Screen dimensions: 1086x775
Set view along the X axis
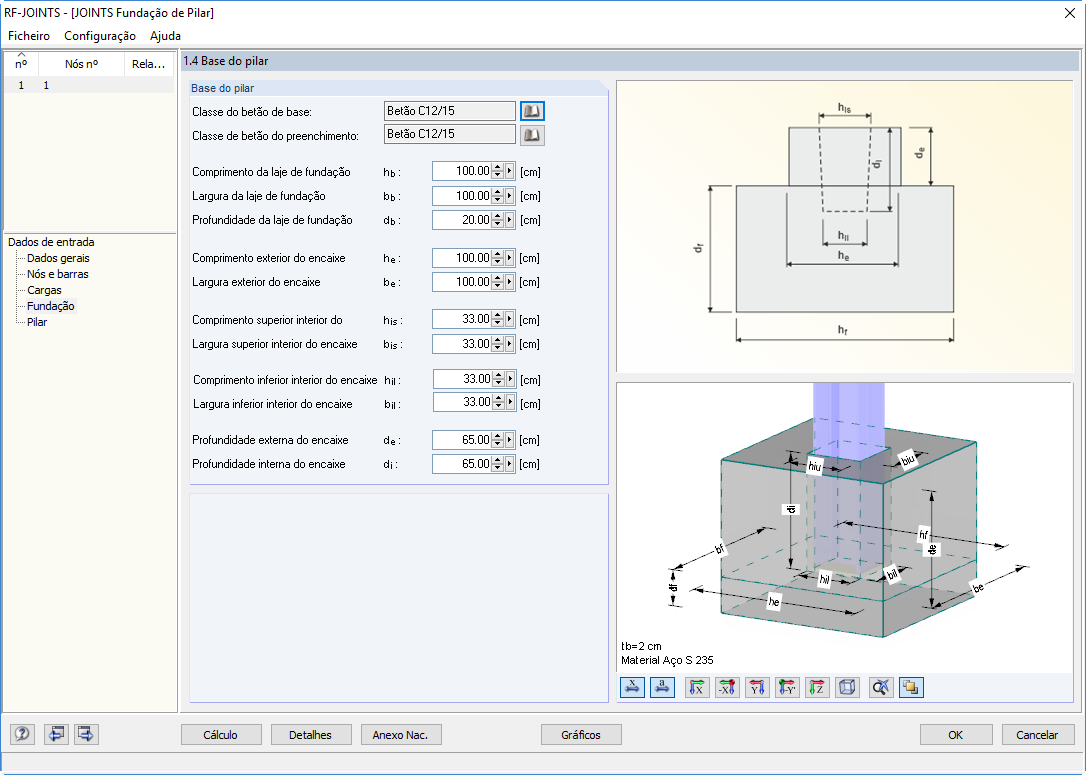pyautogui.click(x=697, y=687)
